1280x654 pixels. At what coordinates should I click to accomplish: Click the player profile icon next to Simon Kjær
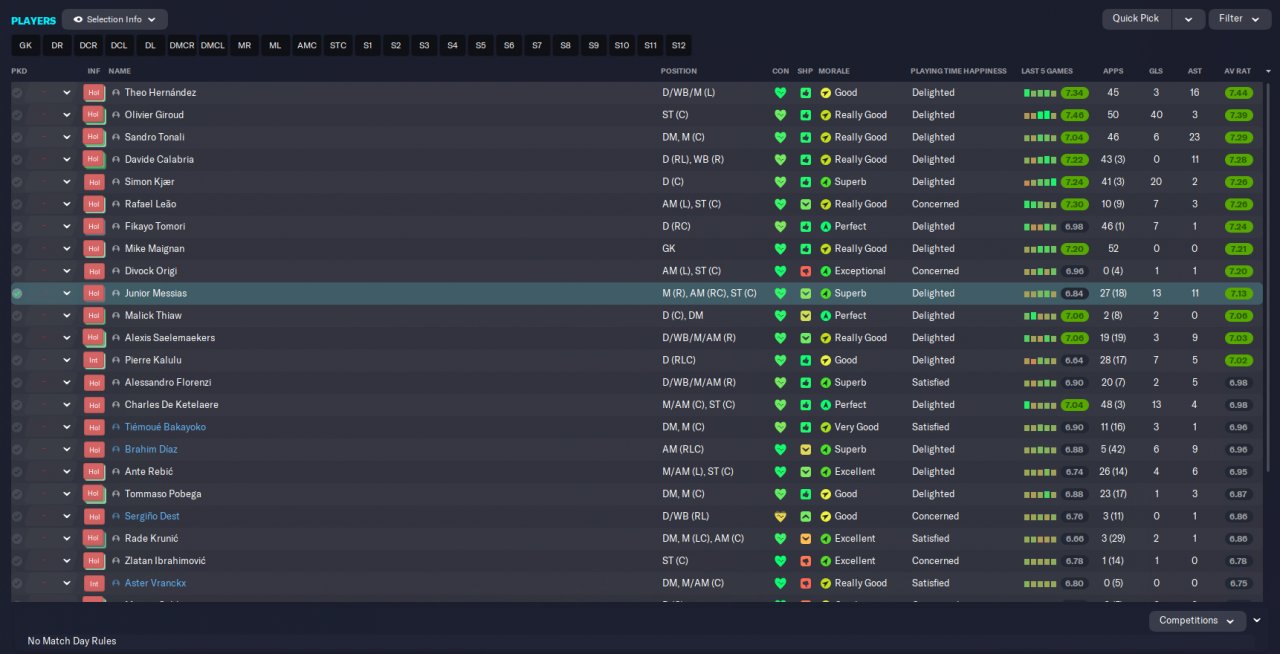click(116, 182)
